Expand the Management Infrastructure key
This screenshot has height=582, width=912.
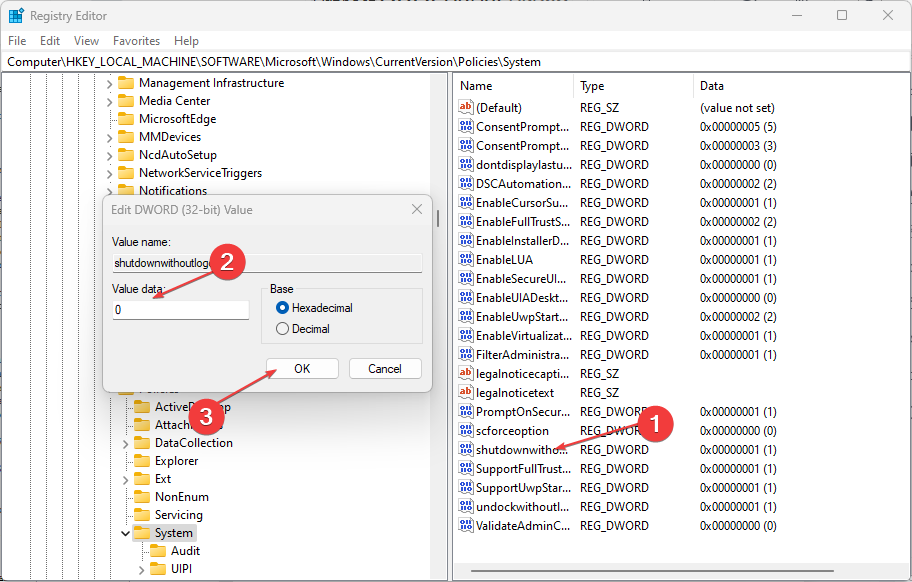109,84
